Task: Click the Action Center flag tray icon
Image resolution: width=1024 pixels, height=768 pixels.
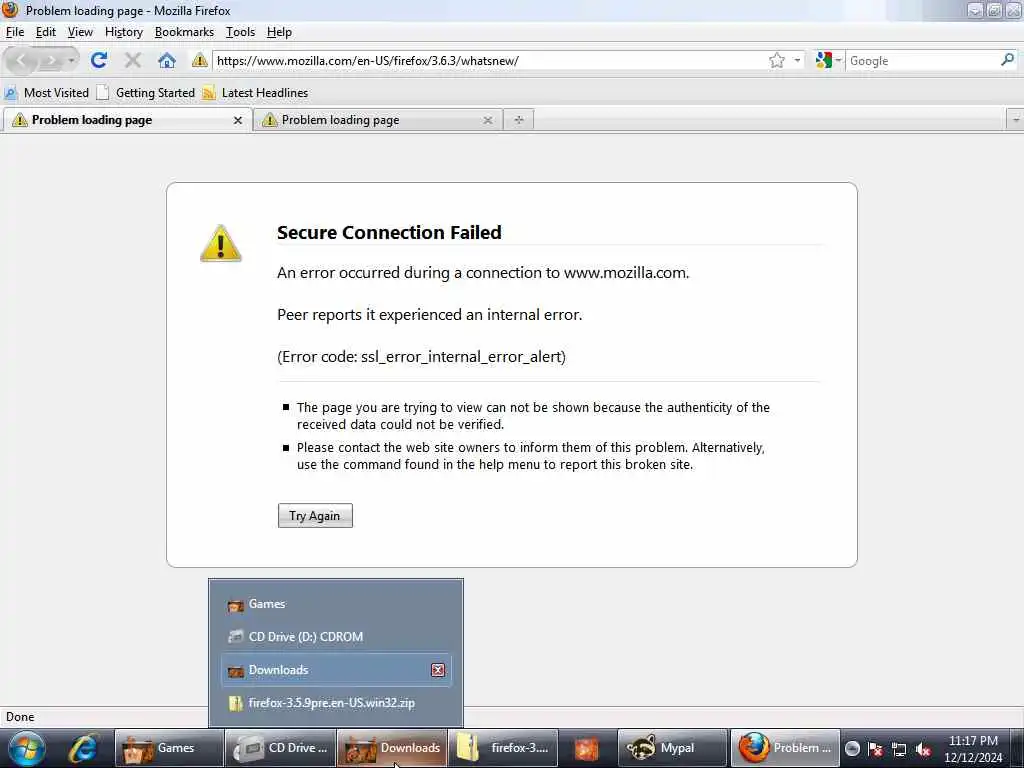Action: [875, 749]
